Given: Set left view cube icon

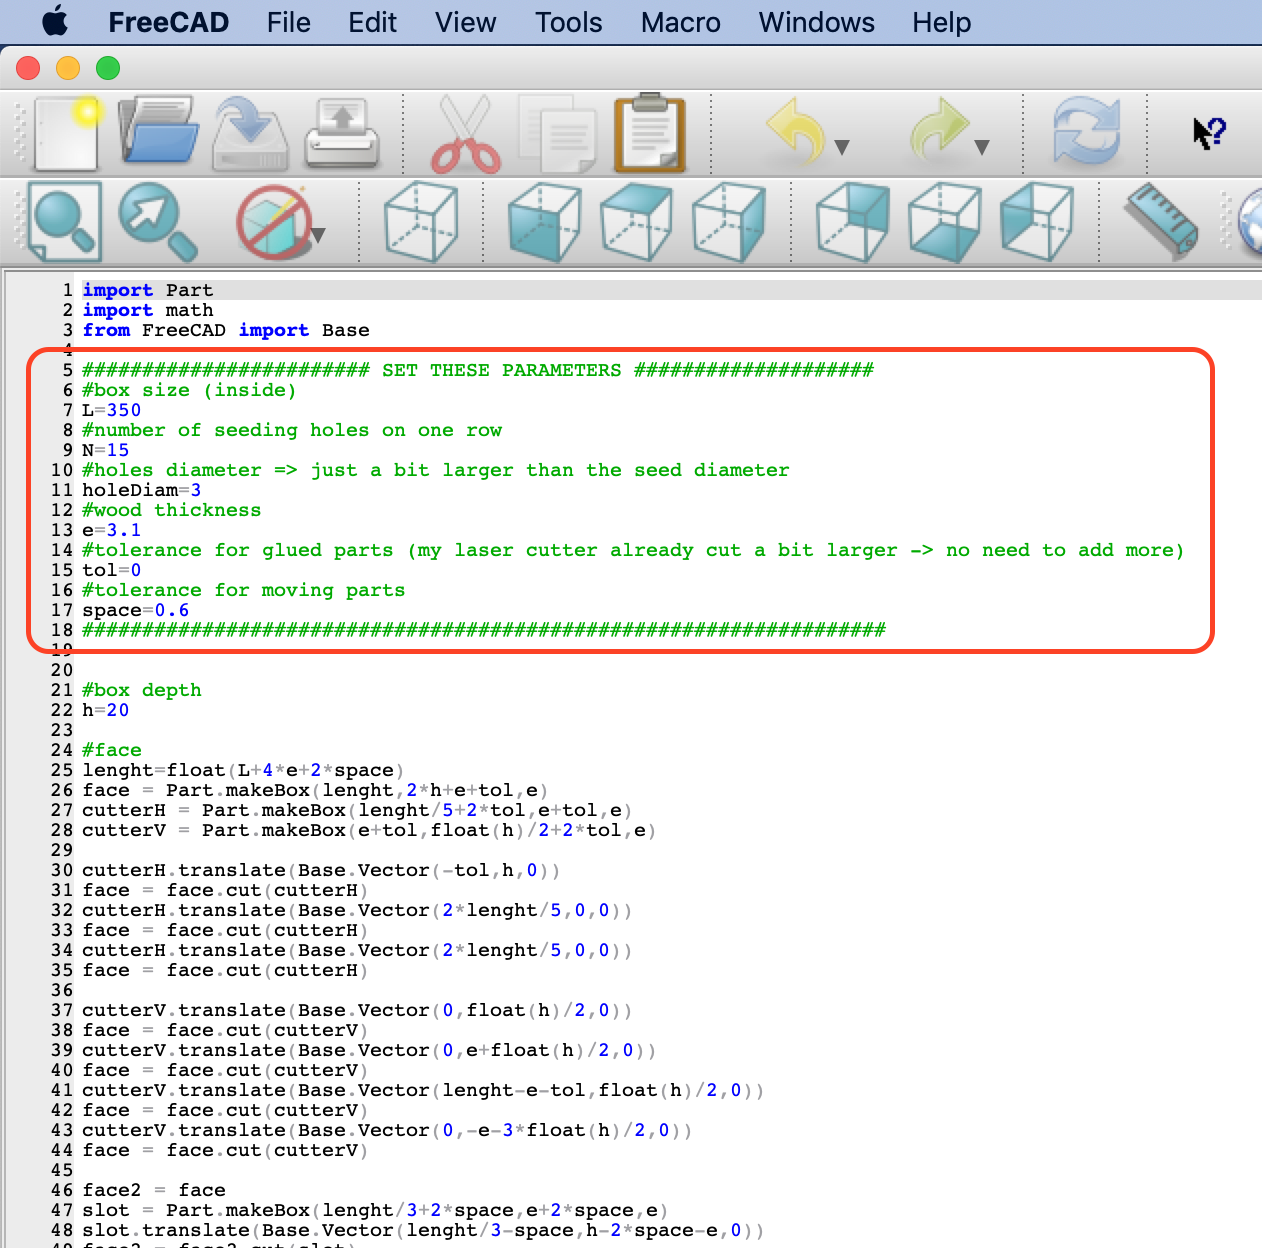Looking at the screenshot, I should [1037, 222].
